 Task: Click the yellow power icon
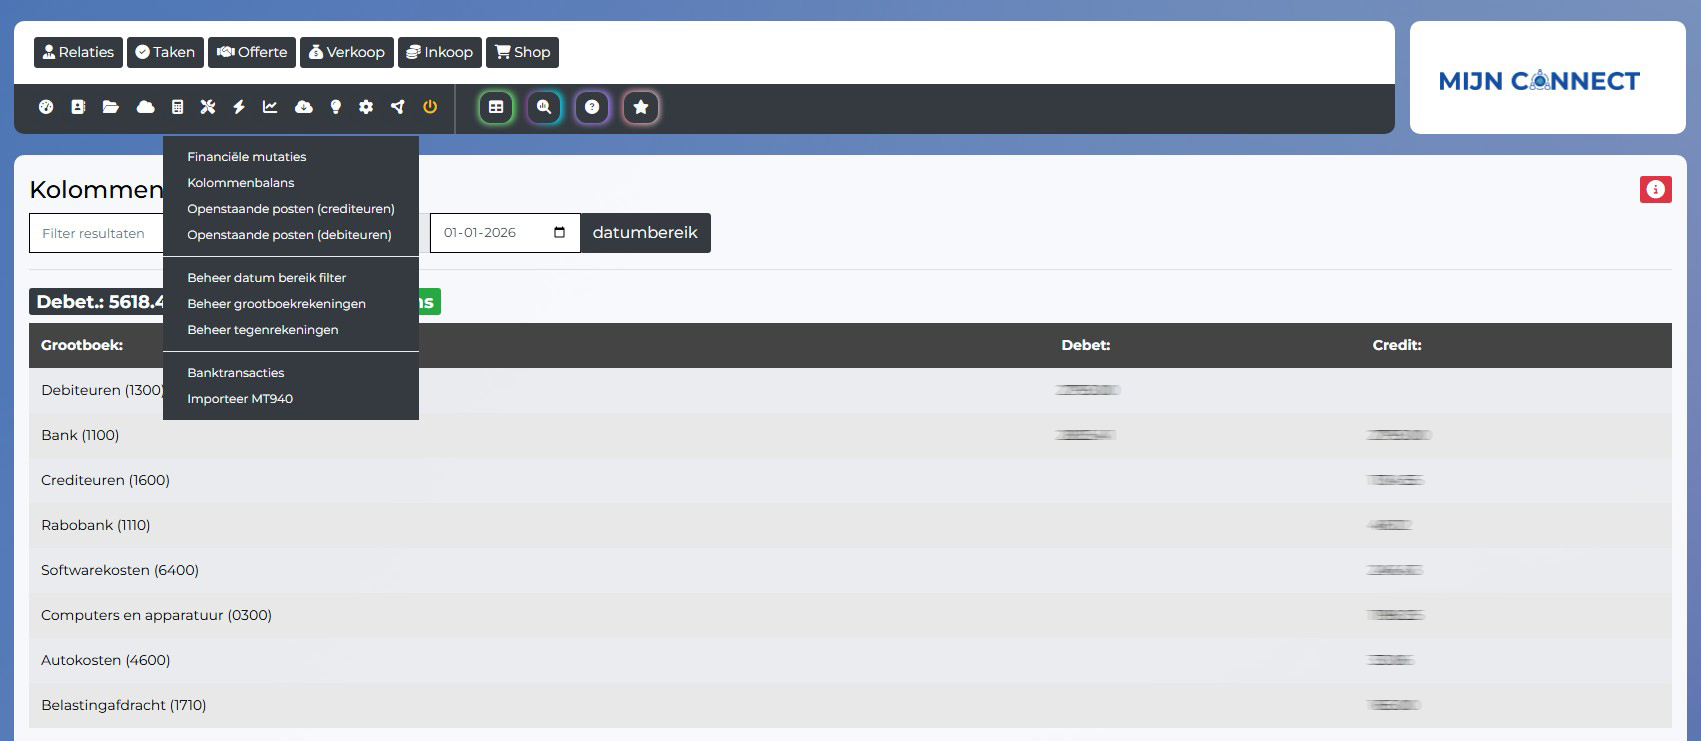(430, 107)
